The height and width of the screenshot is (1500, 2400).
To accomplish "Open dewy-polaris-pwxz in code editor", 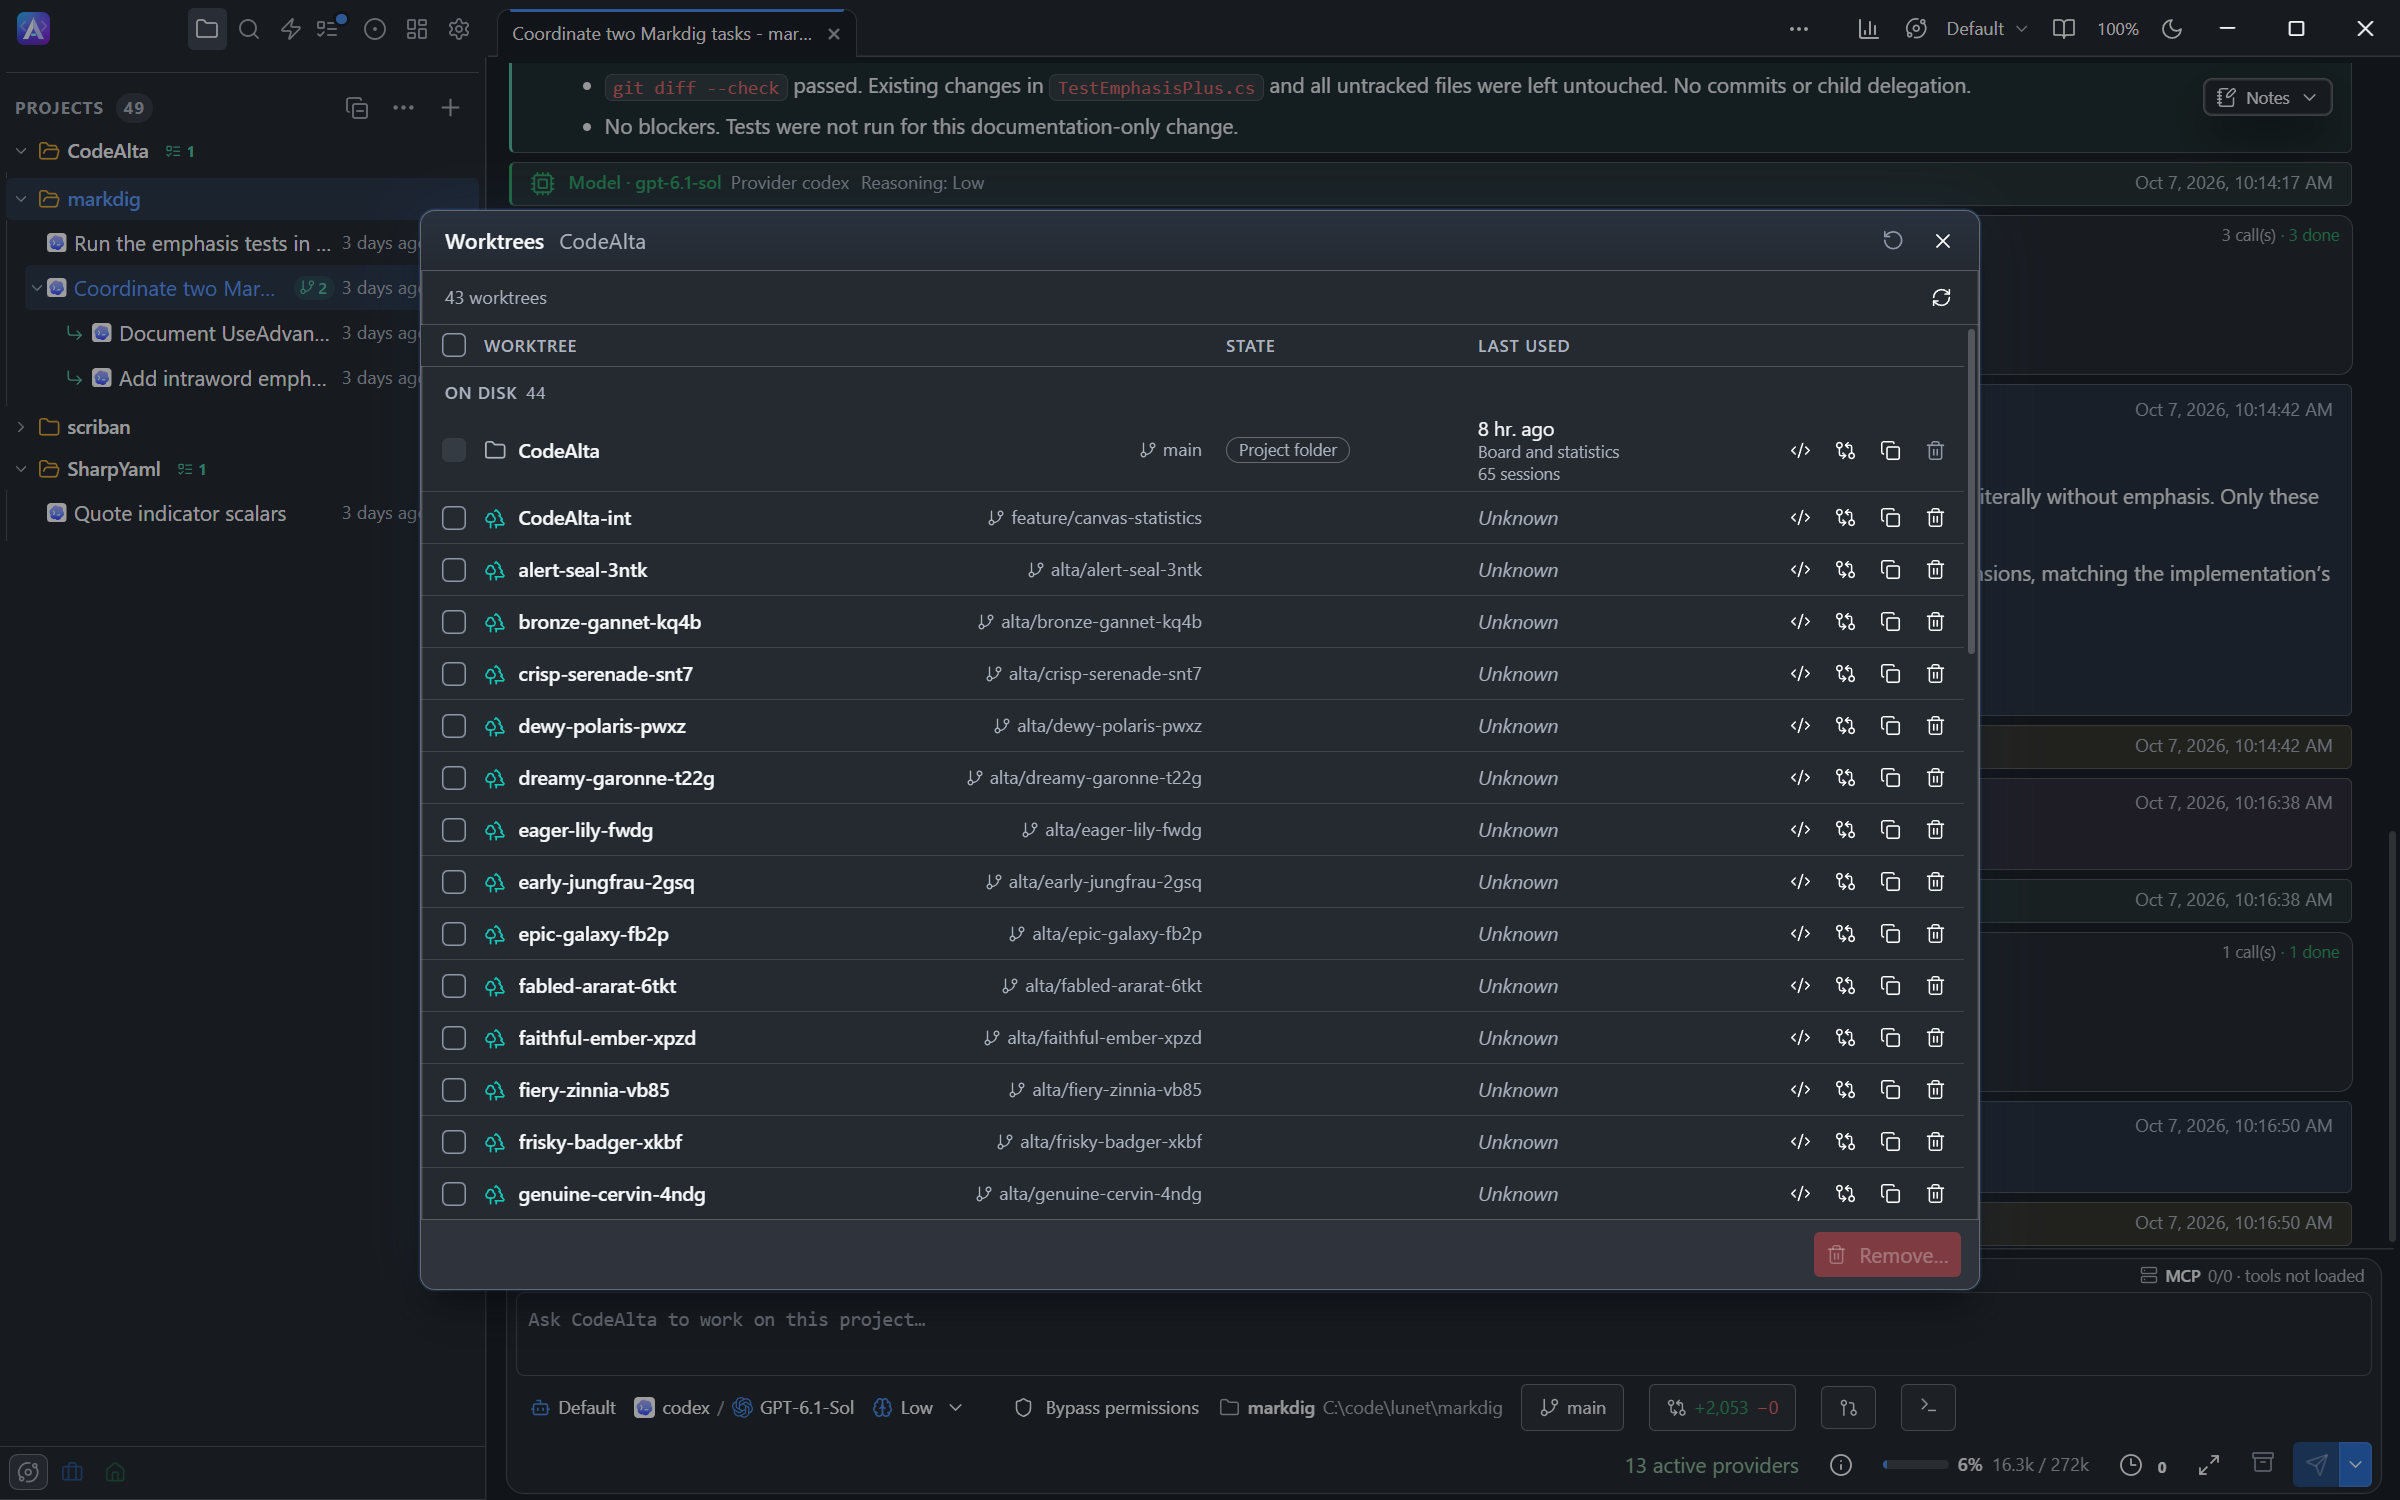I will pos(1800,725).
